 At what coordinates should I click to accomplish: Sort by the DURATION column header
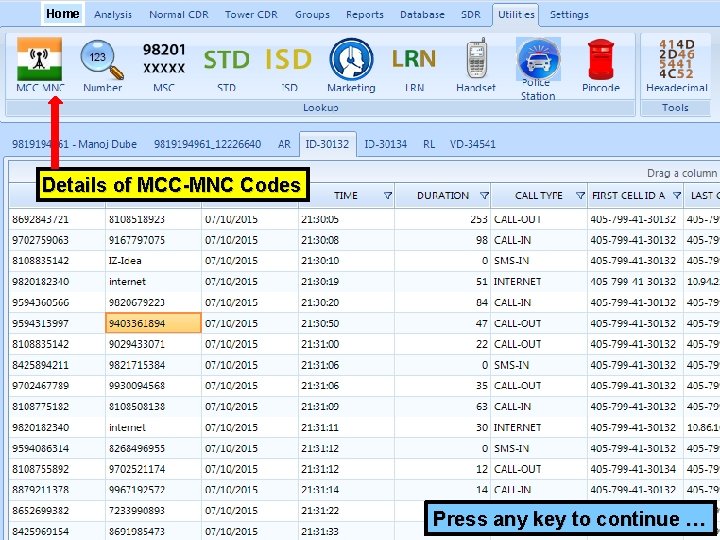tap(443, 196)
